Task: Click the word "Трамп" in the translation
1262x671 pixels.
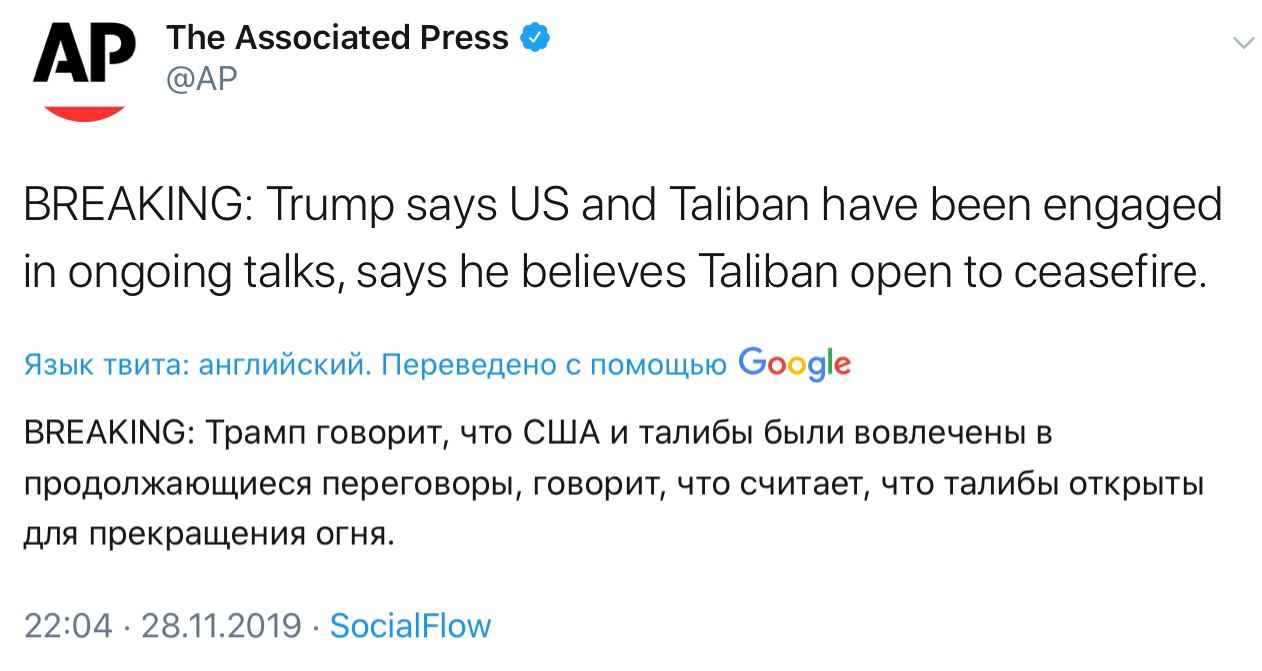Action: click(x=256, y=434)
